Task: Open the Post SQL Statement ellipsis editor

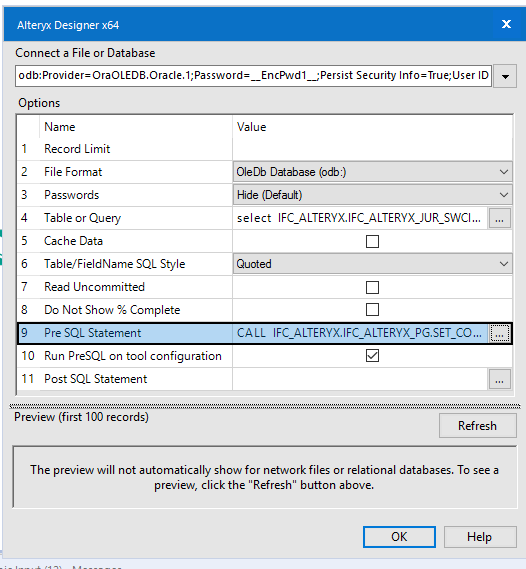Action: 500,379
